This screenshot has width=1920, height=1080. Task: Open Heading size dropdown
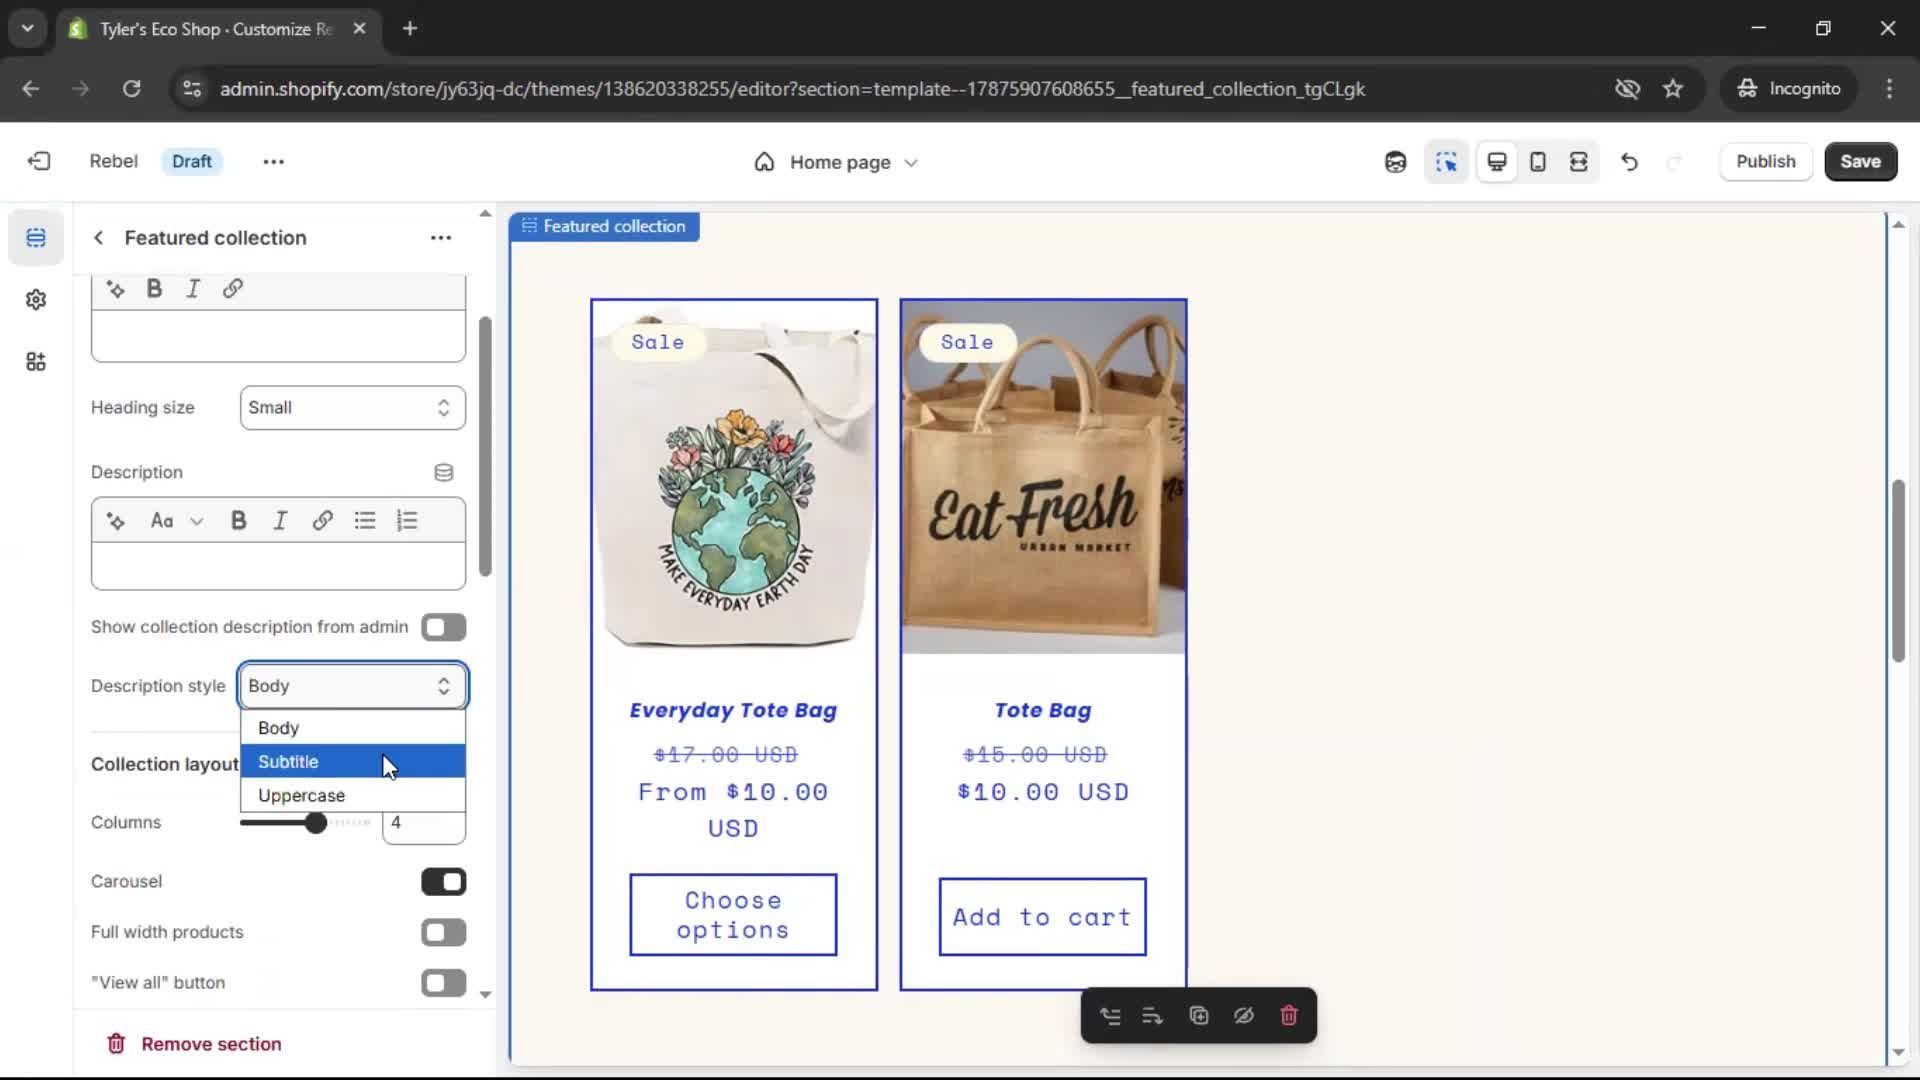coord(352,408)
